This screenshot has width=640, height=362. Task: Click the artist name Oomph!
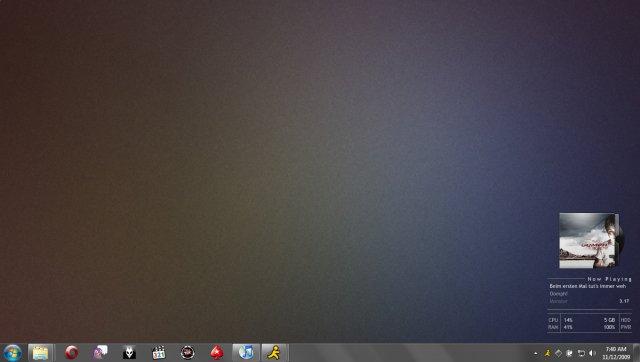click(x=558, y=293)
